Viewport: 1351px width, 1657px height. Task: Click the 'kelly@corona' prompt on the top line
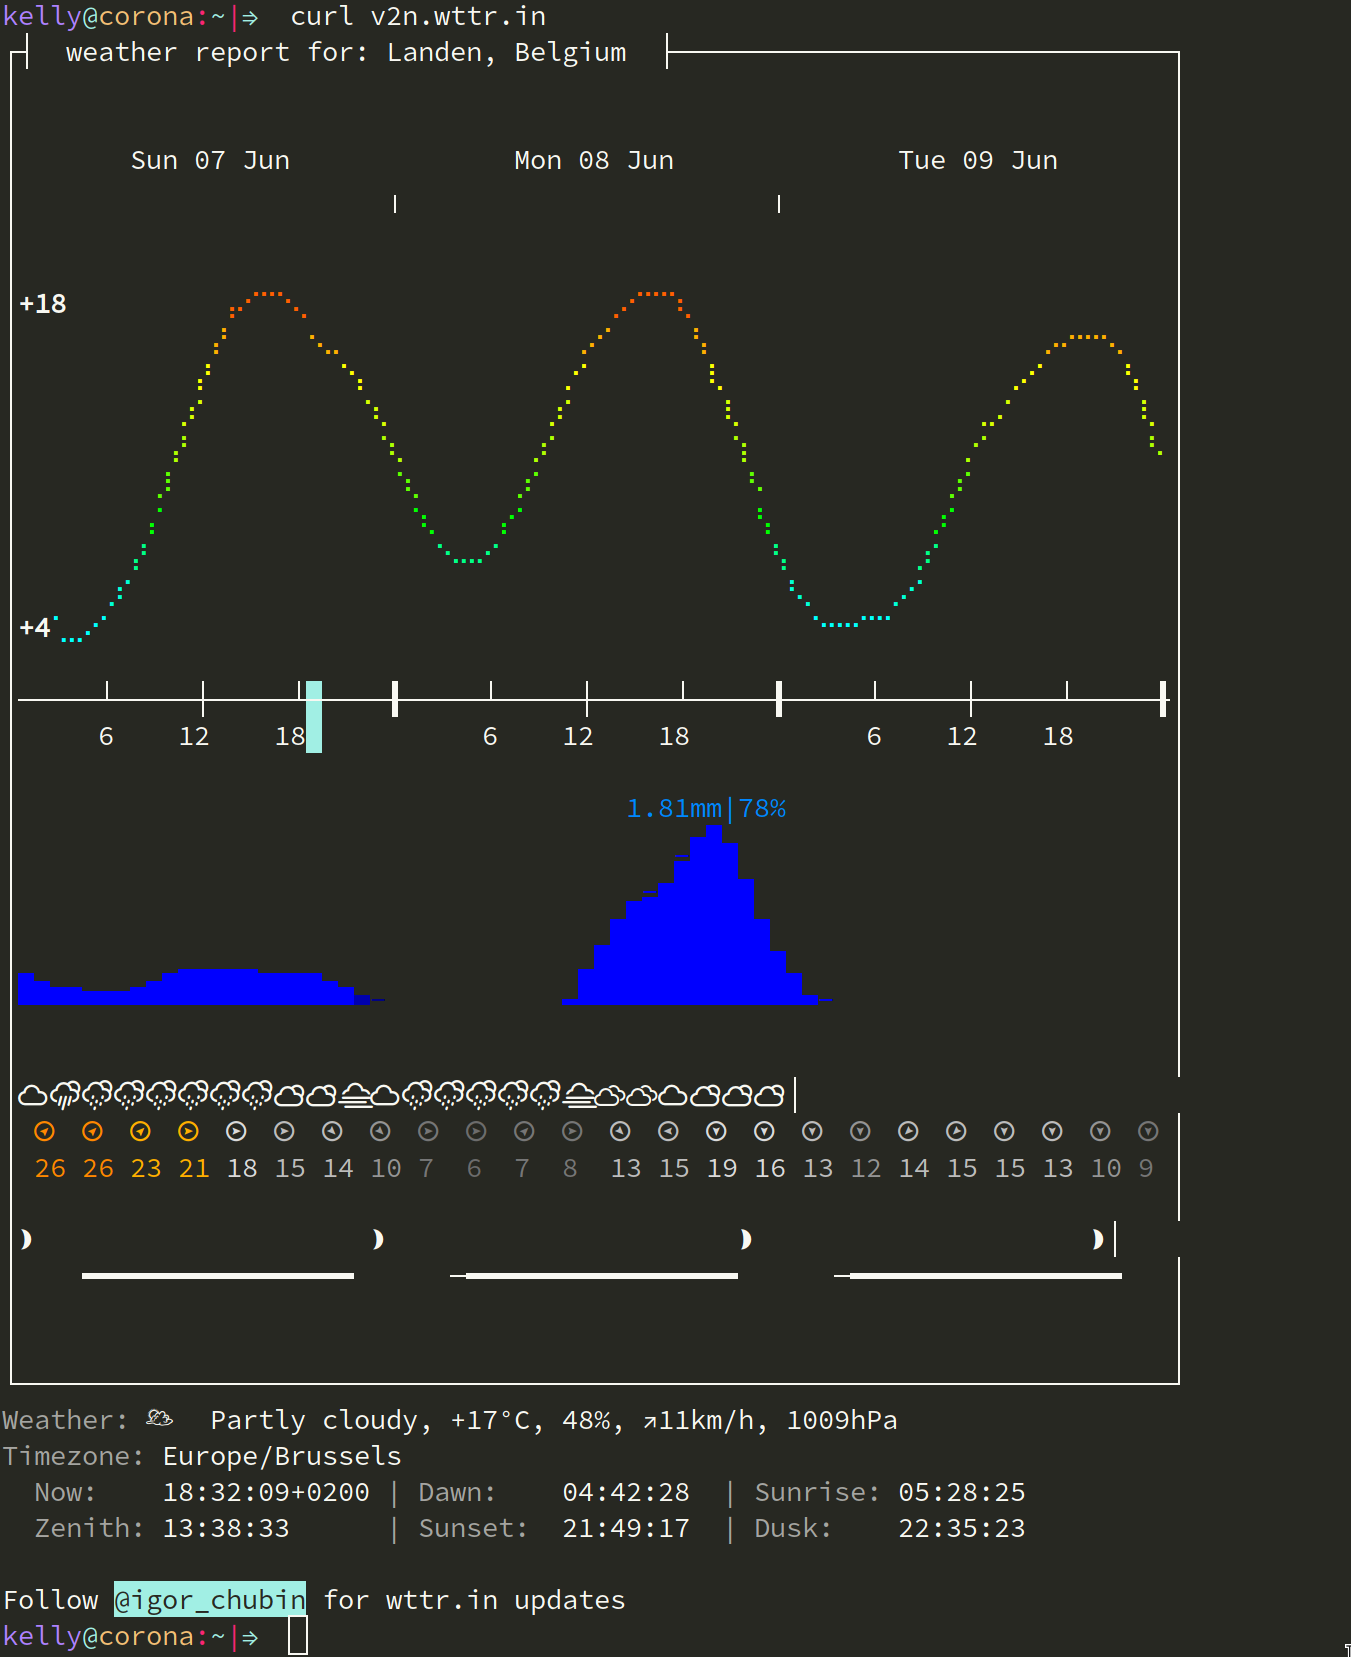[x=98, y=17]
